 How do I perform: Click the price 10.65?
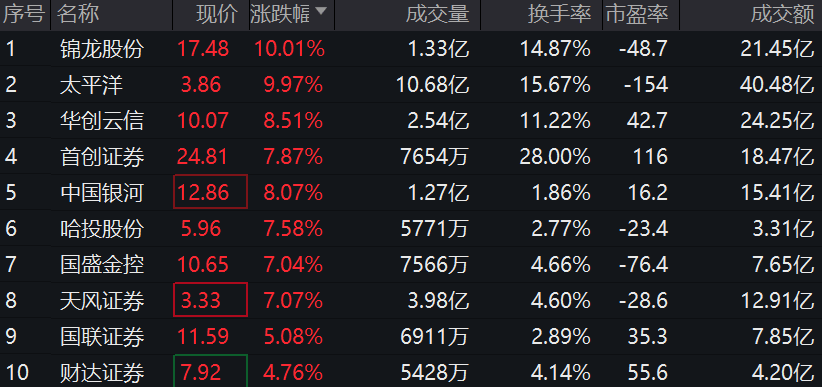point(203,265)
